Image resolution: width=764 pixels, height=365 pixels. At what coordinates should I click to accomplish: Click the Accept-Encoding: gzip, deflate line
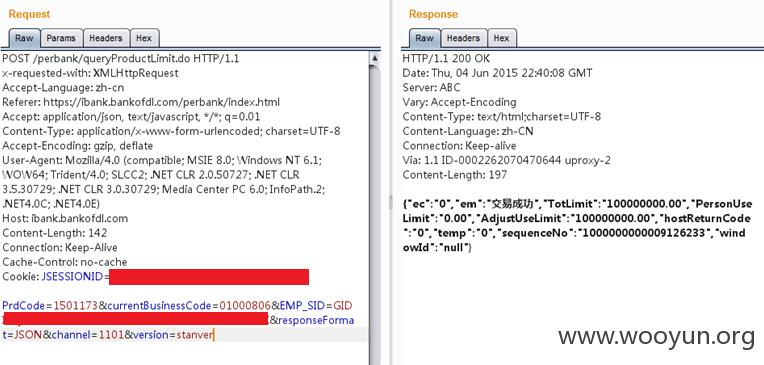pos(77,146)
